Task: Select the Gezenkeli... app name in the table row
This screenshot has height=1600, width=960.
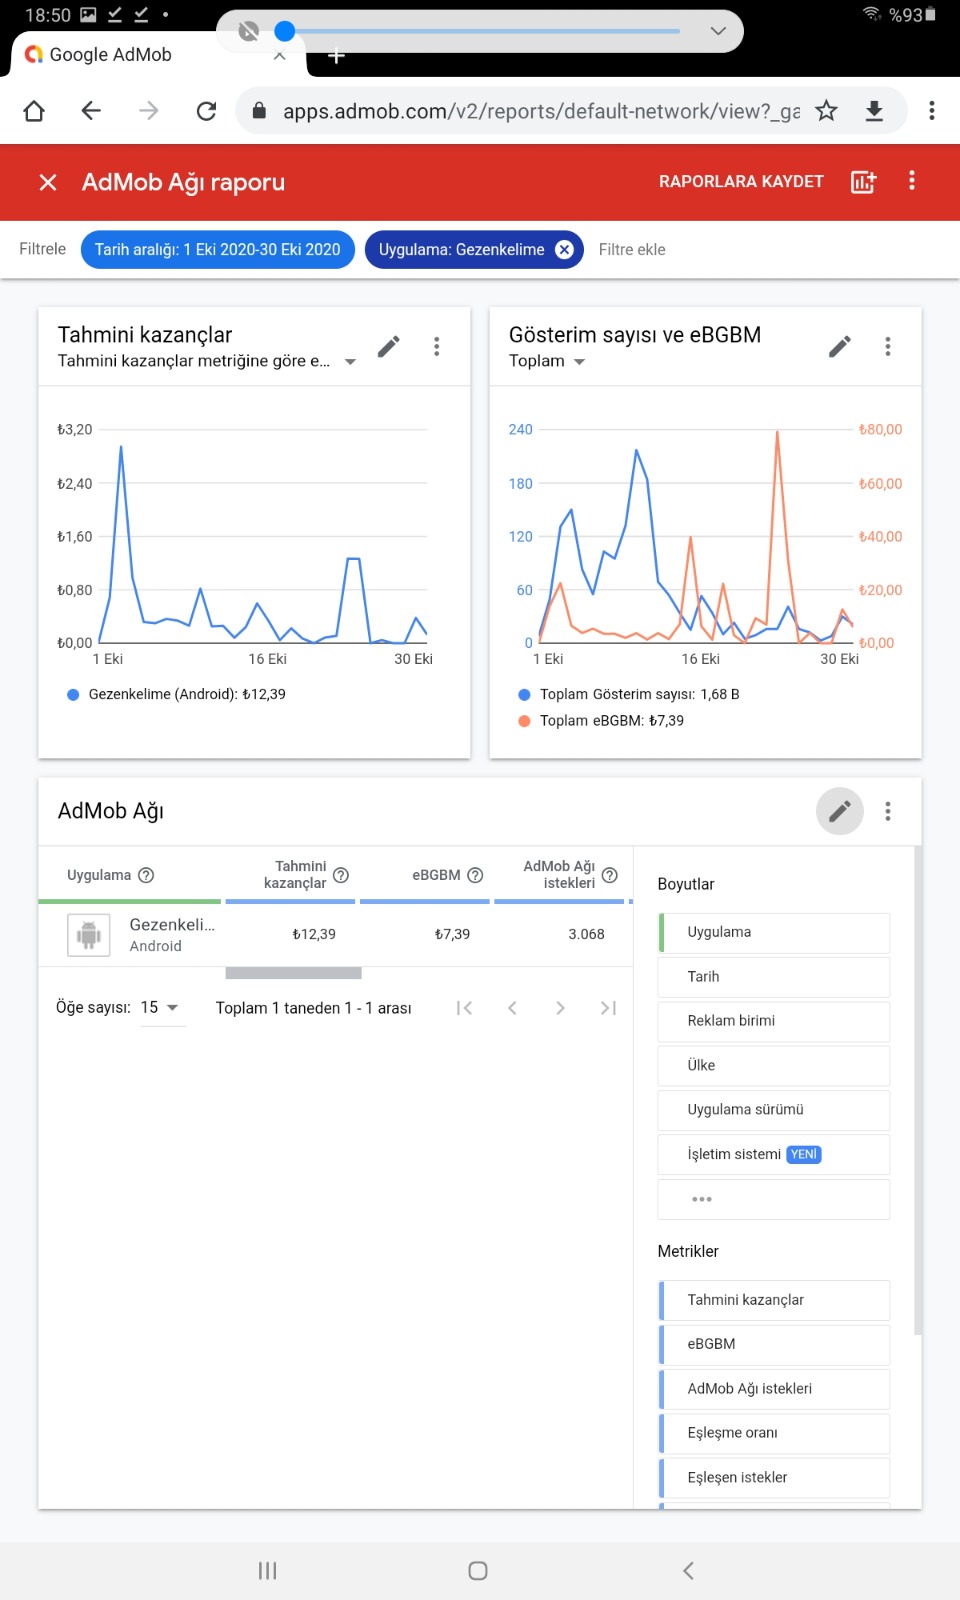Action: [x=172, y=925]
